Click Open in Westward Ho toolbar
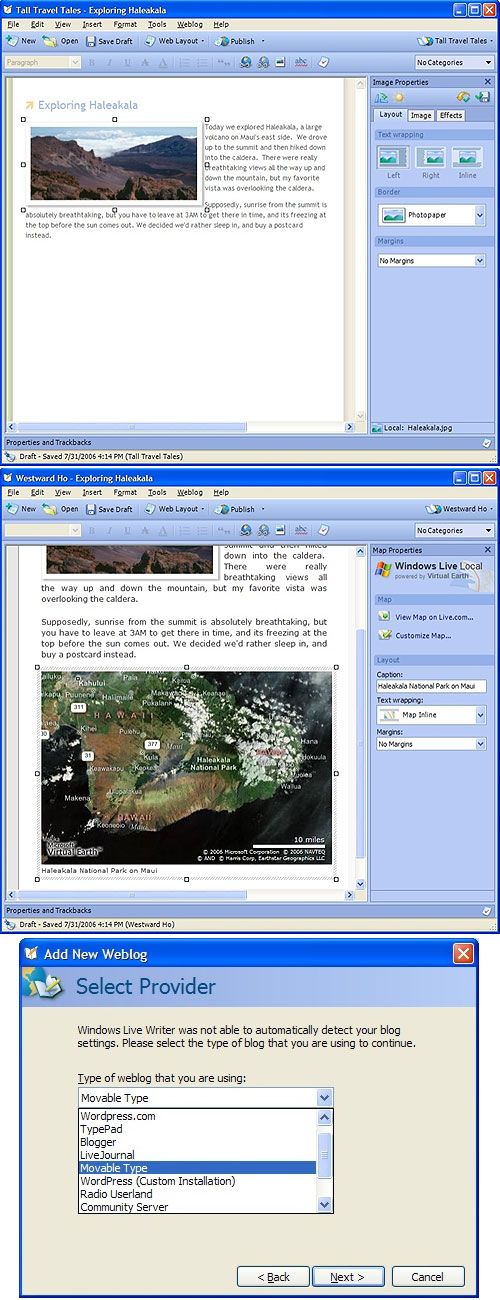Screen dimensions: 500x1300 coord(61,509)
